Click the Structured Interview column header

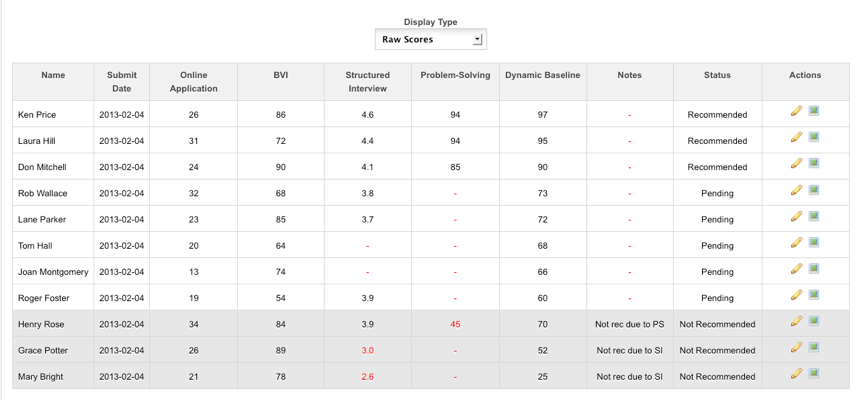[x=367, y=82]
